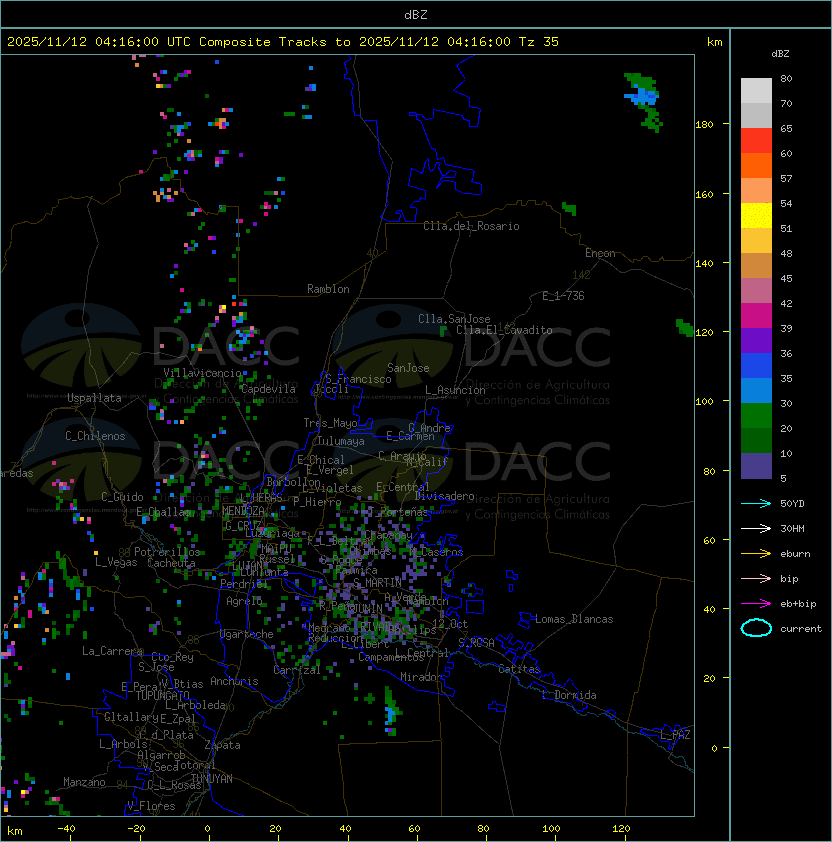Click the 'C_Guido' map label
The width and height of the screenshot is (832, 842).
[122, 497]
